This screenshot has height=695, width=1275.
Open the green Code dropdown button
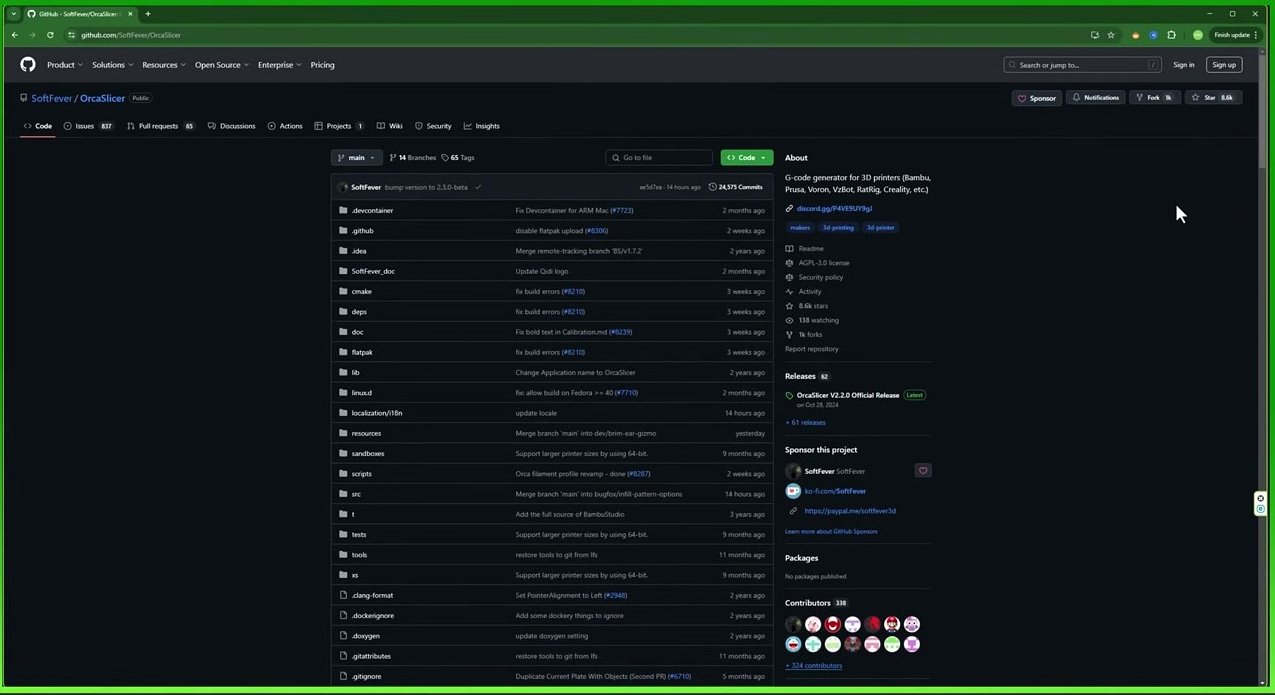[x=747, y=158]
